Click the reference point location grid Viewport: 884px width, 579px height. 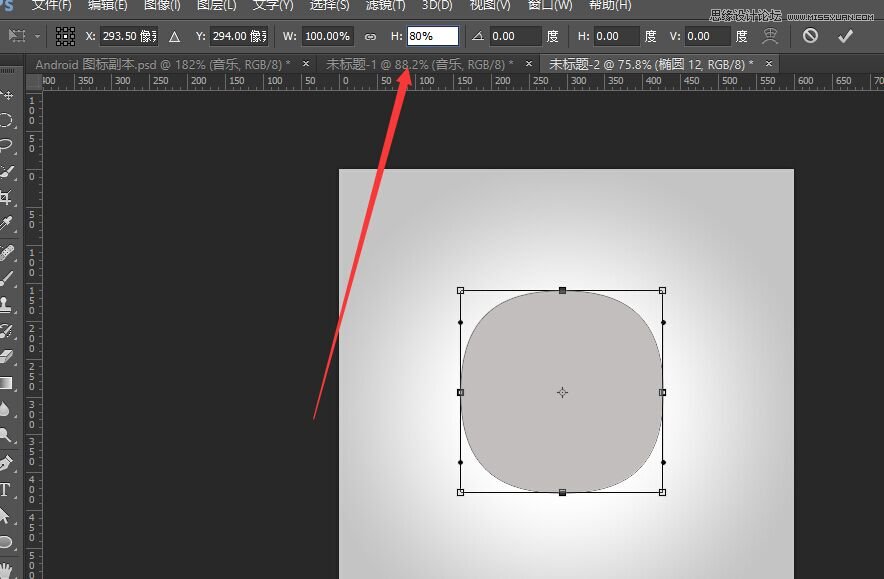66,36
